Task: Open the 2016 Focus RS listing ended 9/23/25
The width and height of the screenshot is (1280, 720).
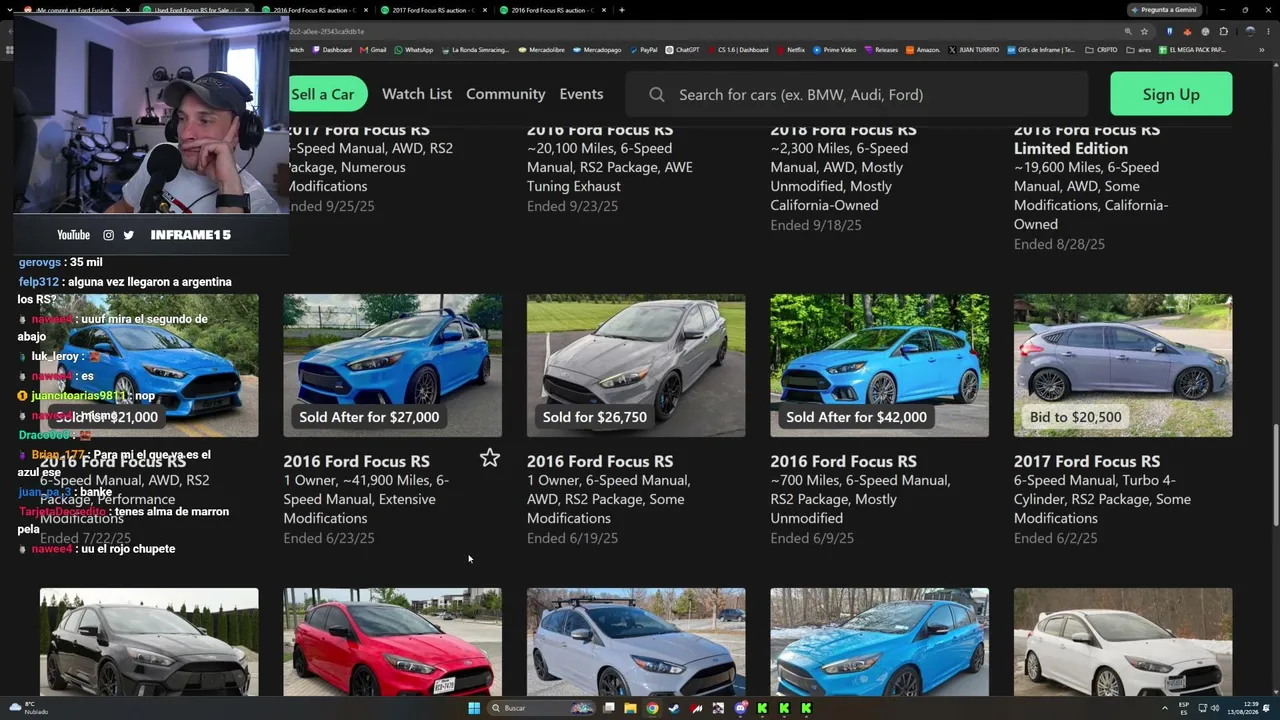Action: (x=600, y=130)
